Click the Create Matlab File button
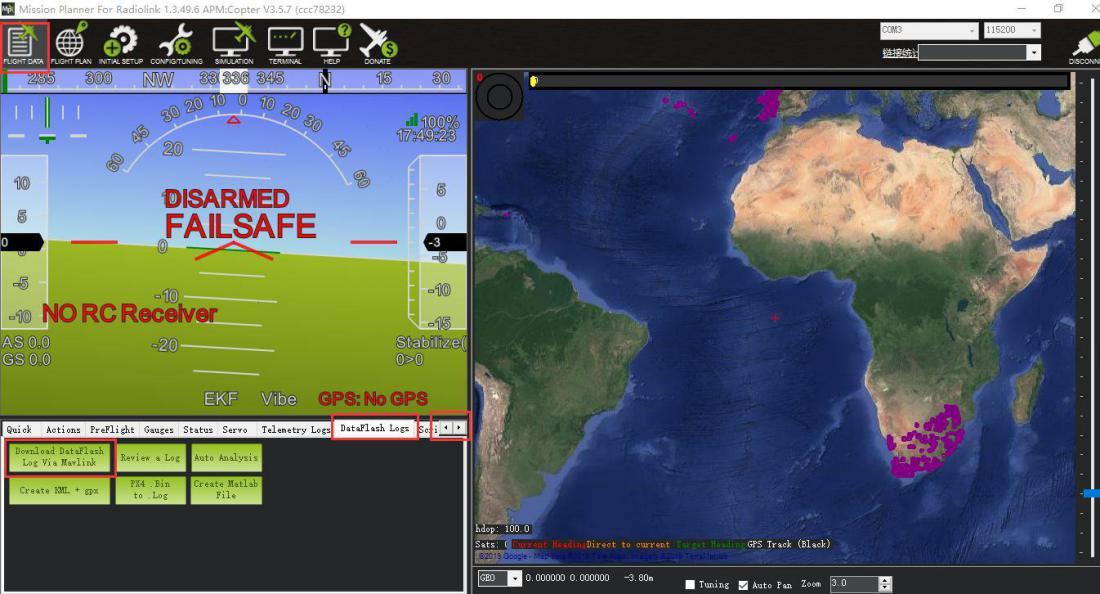Image resolution: width=1100 pixels, height=594 pixels. tap(226, 490)
